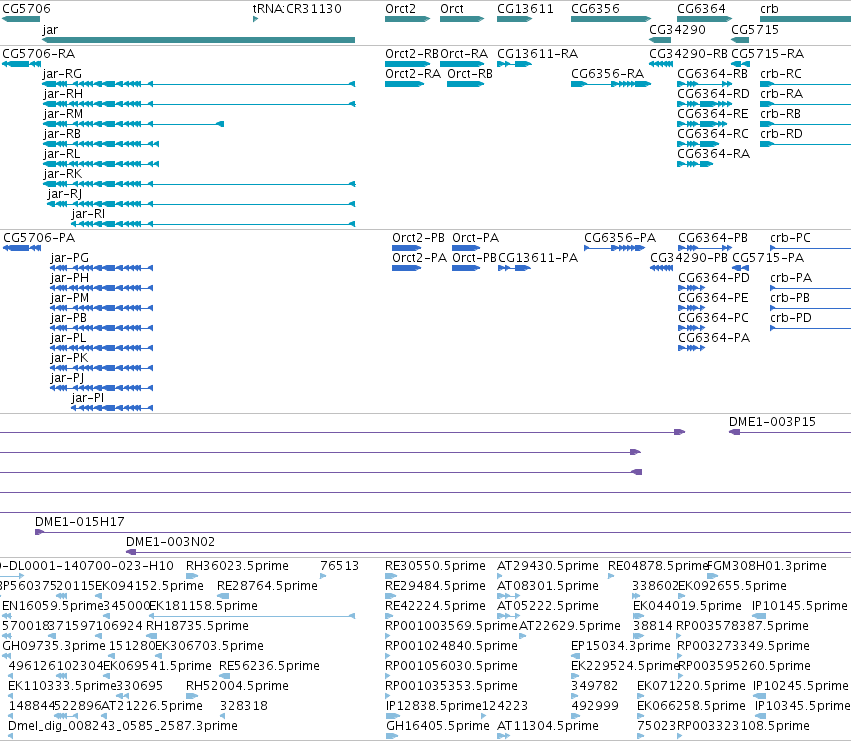
Task: Select the CG34290-RB transcript label
Action: pos(689,54)
